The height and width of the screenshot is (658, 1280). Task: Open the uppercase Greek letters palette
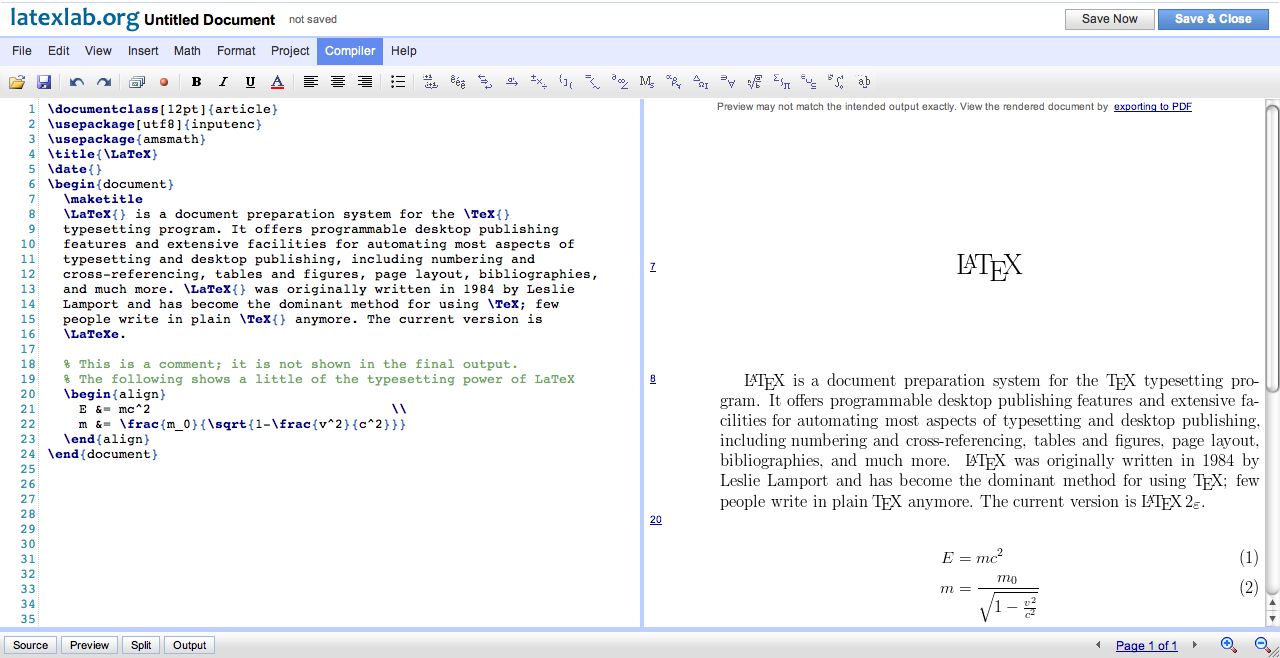[701, 82]
